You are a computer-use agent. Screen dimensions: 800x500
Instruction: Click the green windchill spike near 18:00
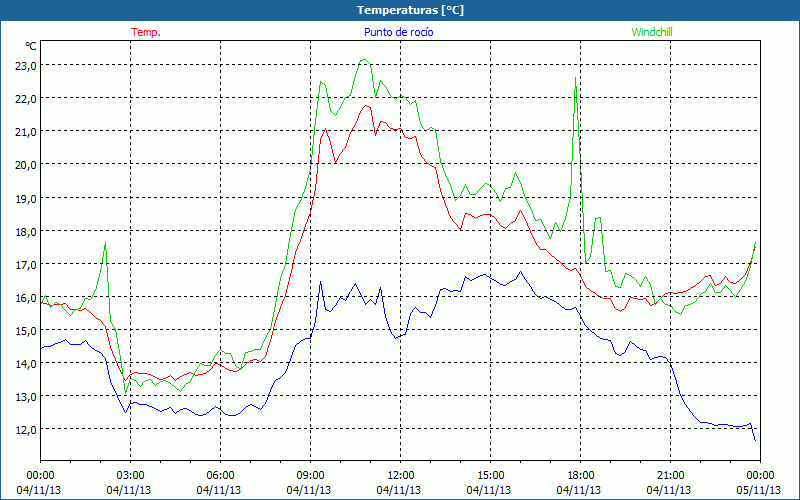[x=576, y=78]
